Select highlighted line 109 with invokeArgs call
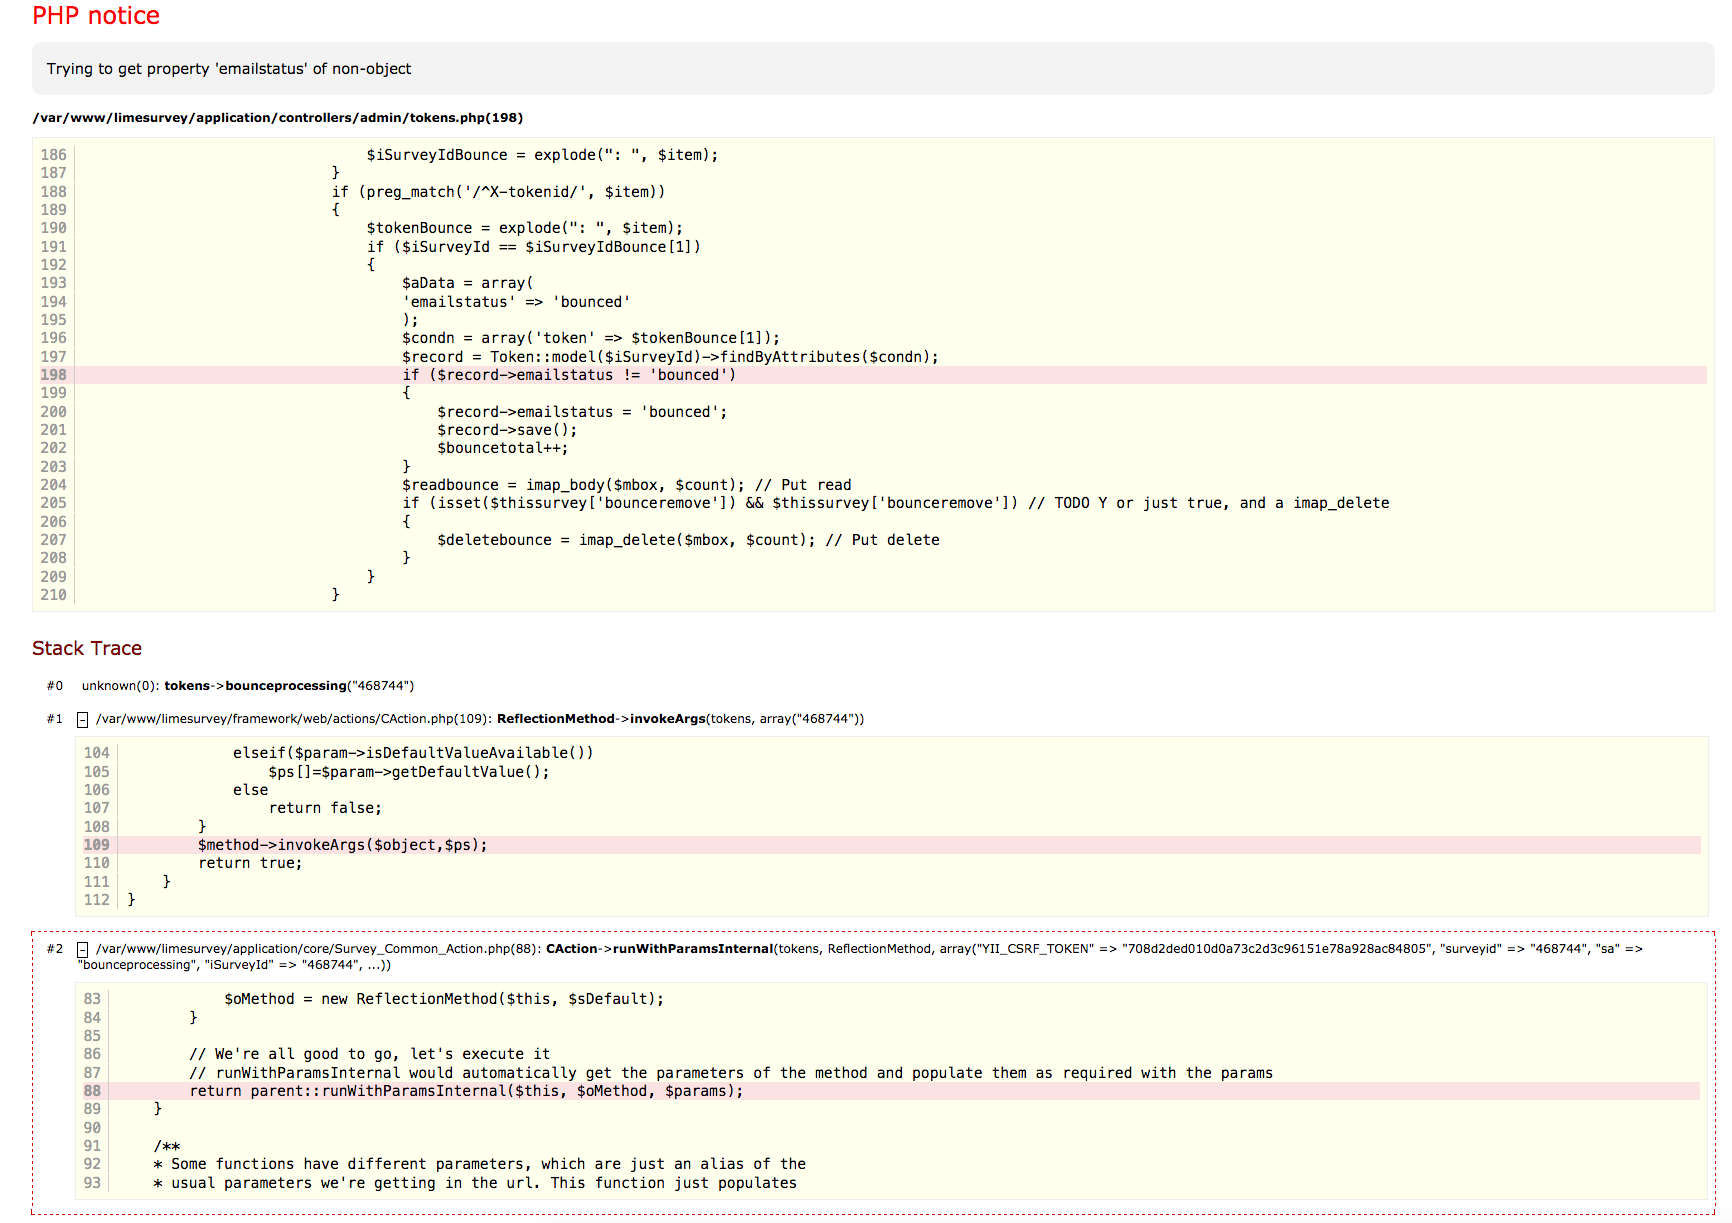 pyautogui.click(x=342, y=845)
